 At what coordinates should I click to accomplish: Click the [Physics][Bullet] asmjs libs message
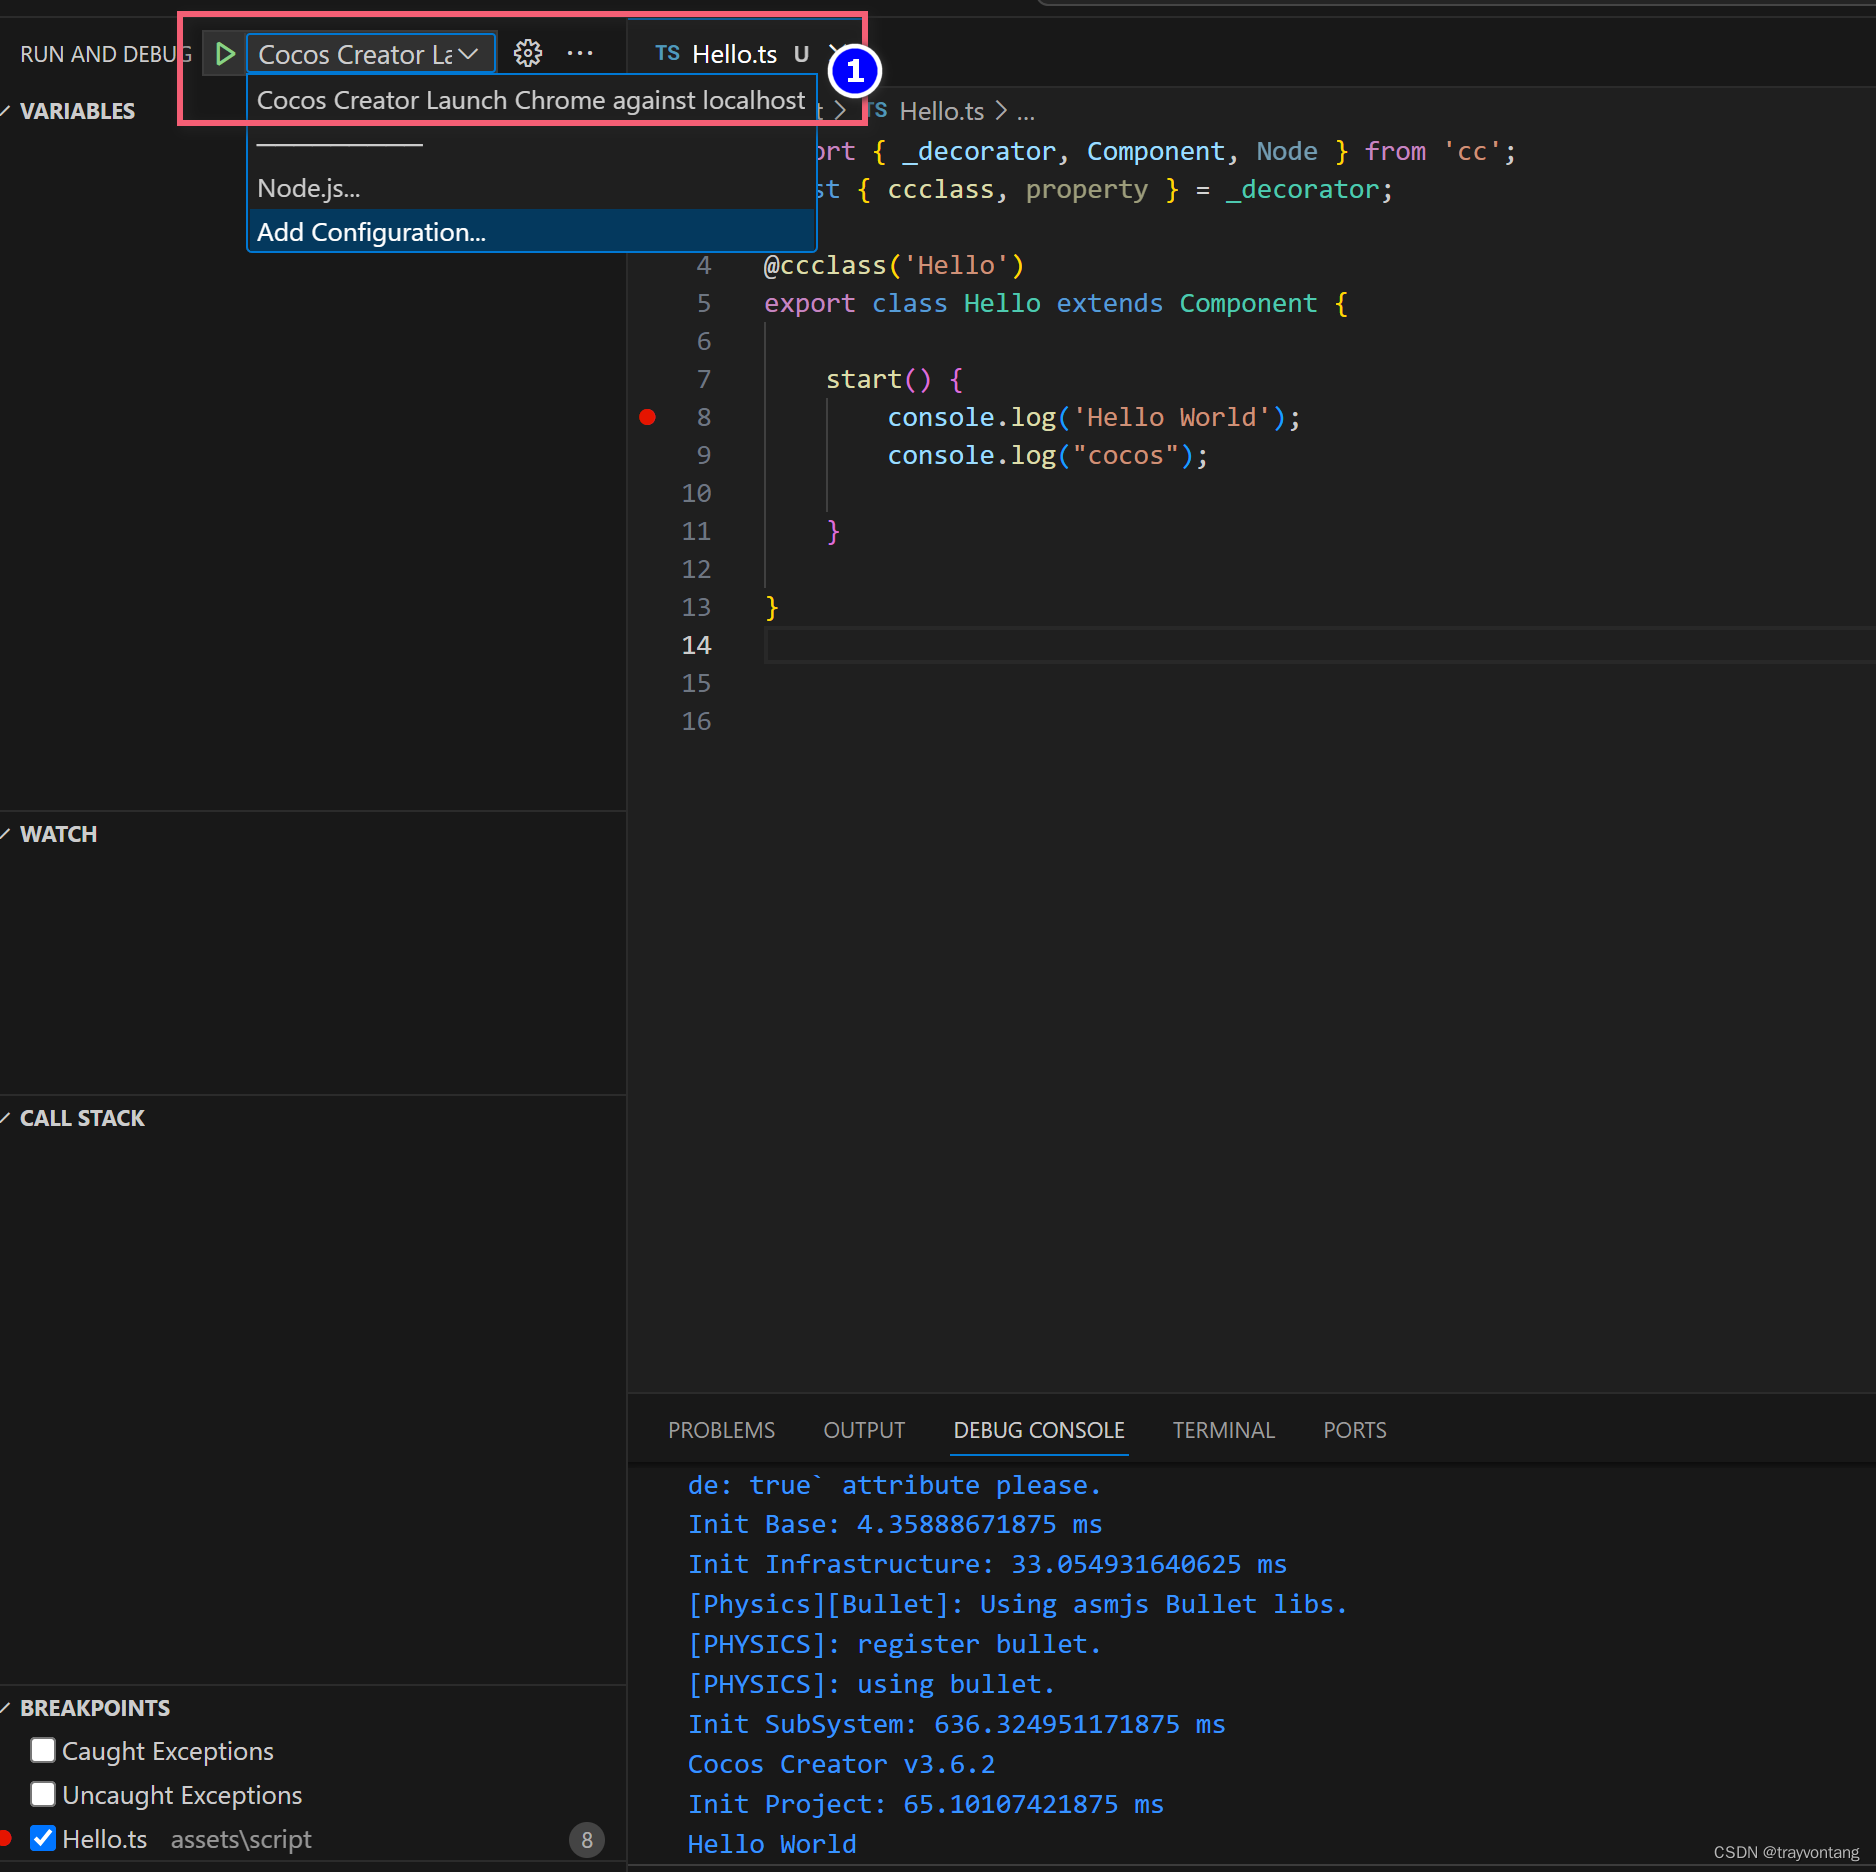tap(1017, 1604)
